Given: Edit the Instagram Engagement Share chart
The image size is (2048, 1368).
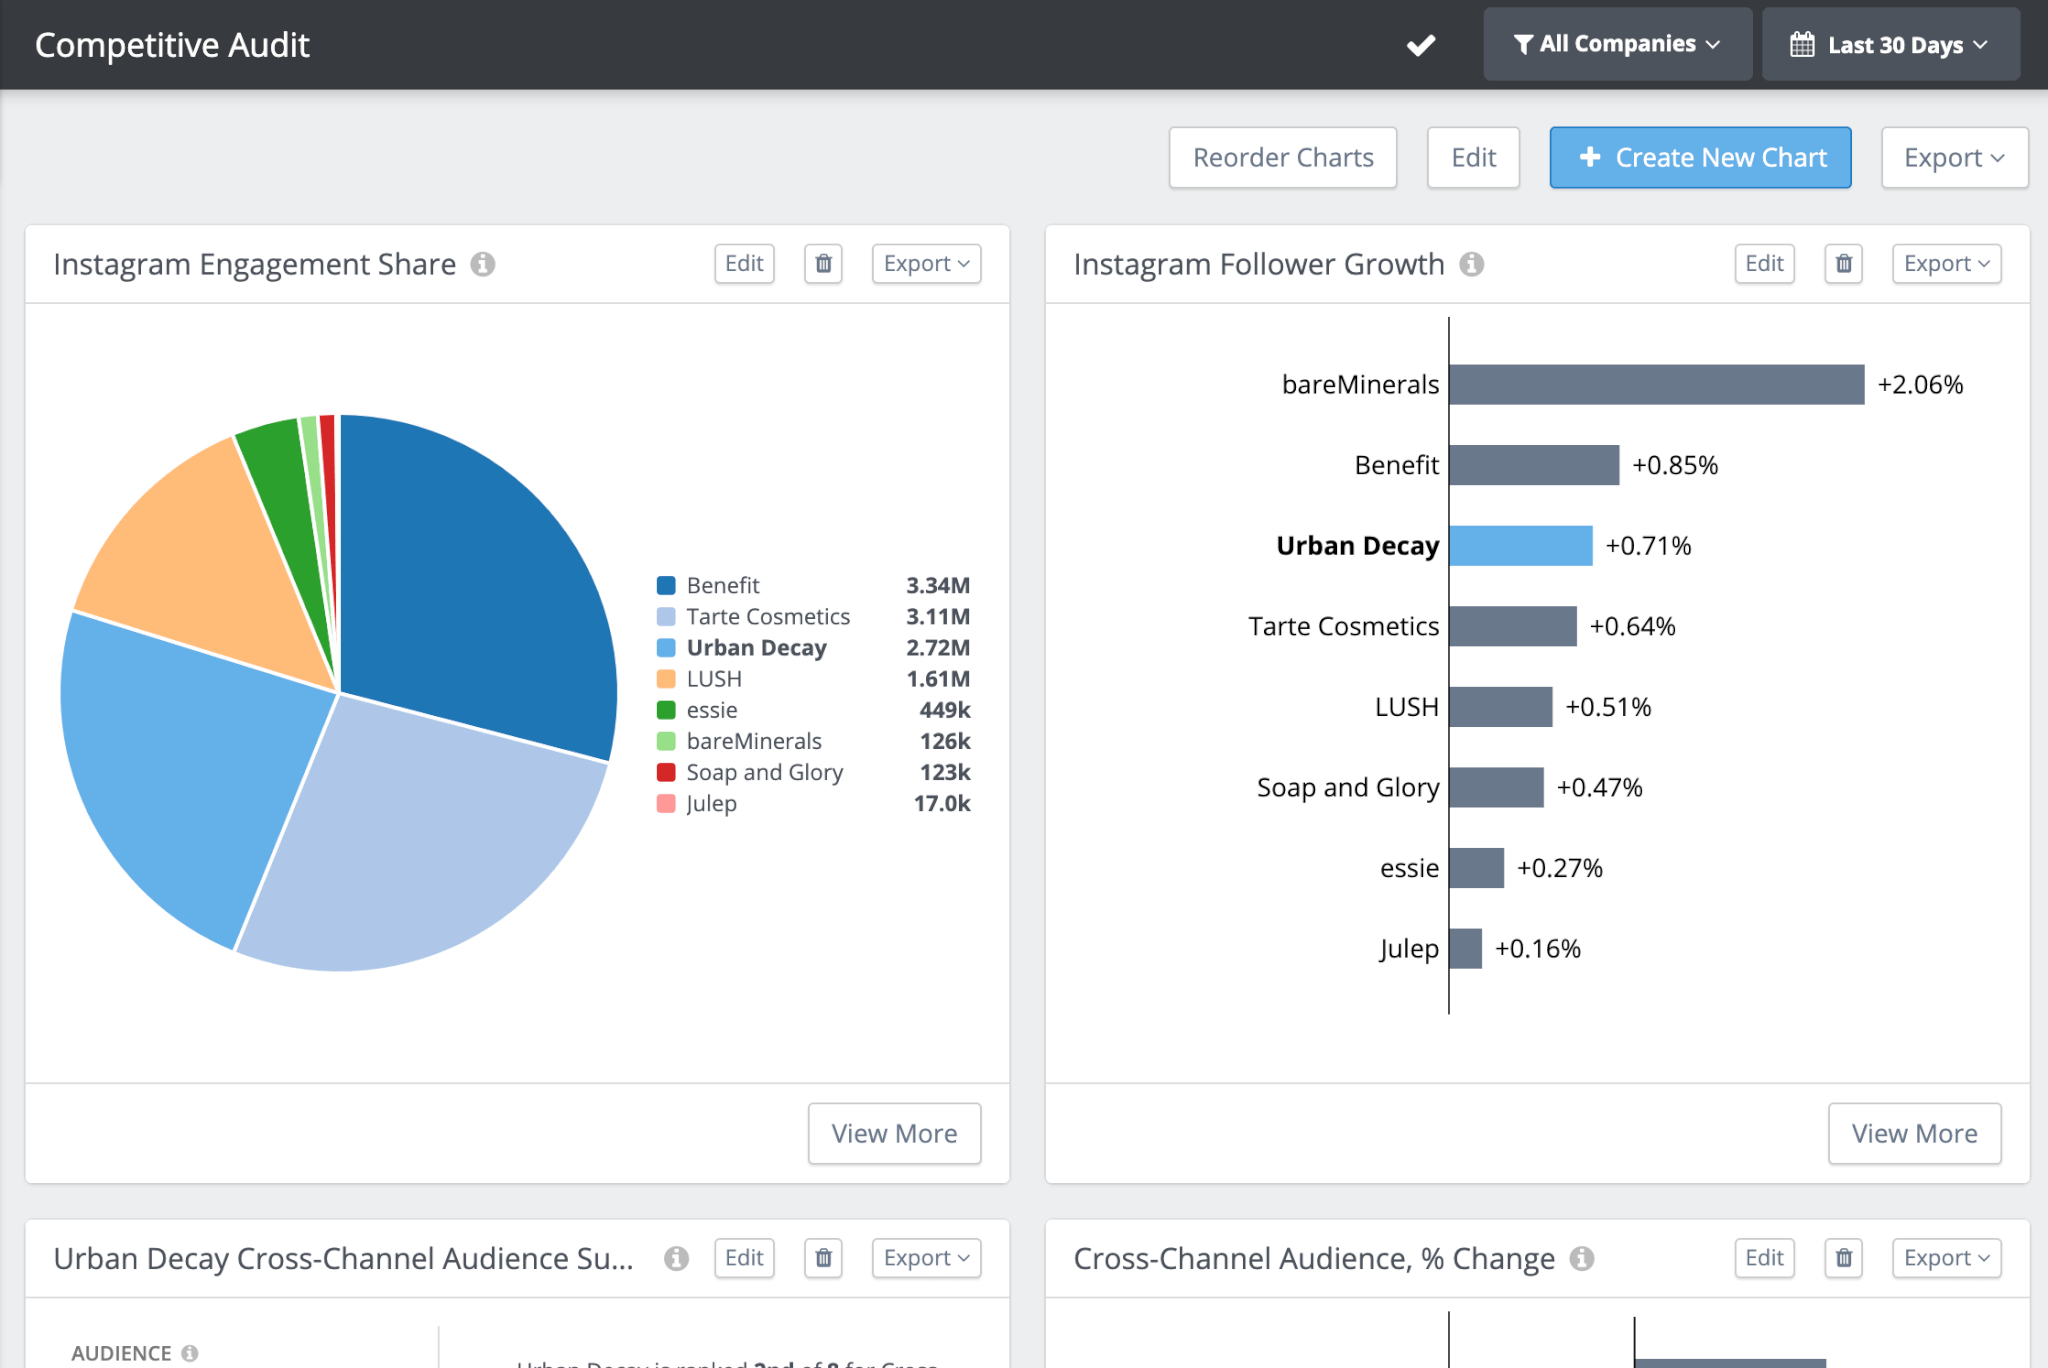Looking at the screenshot, I should tap(744, 264).
